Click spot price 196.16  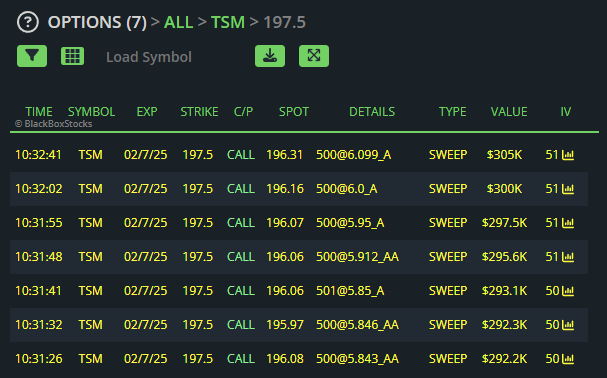pos(285,189)
